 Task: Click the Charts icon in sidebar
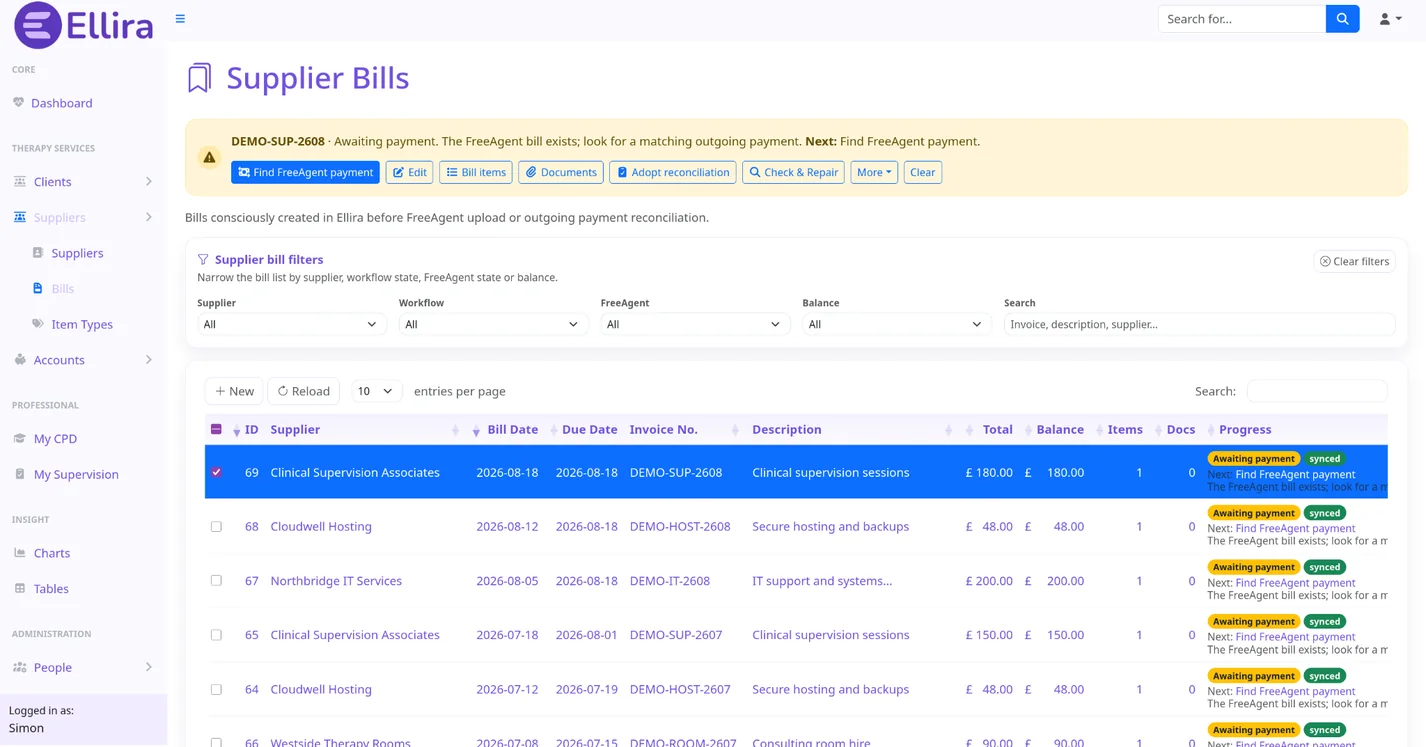19,553
